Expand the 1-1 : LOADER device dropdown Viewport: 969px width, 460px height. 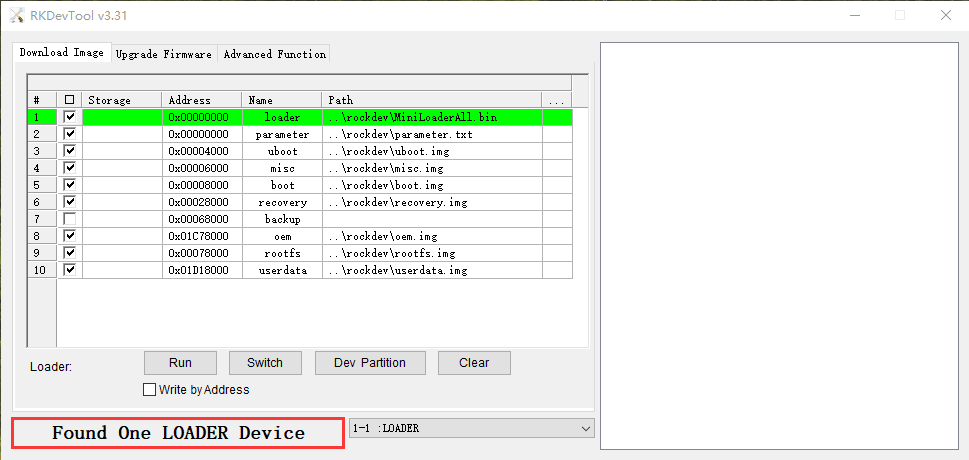click(585, 428)
